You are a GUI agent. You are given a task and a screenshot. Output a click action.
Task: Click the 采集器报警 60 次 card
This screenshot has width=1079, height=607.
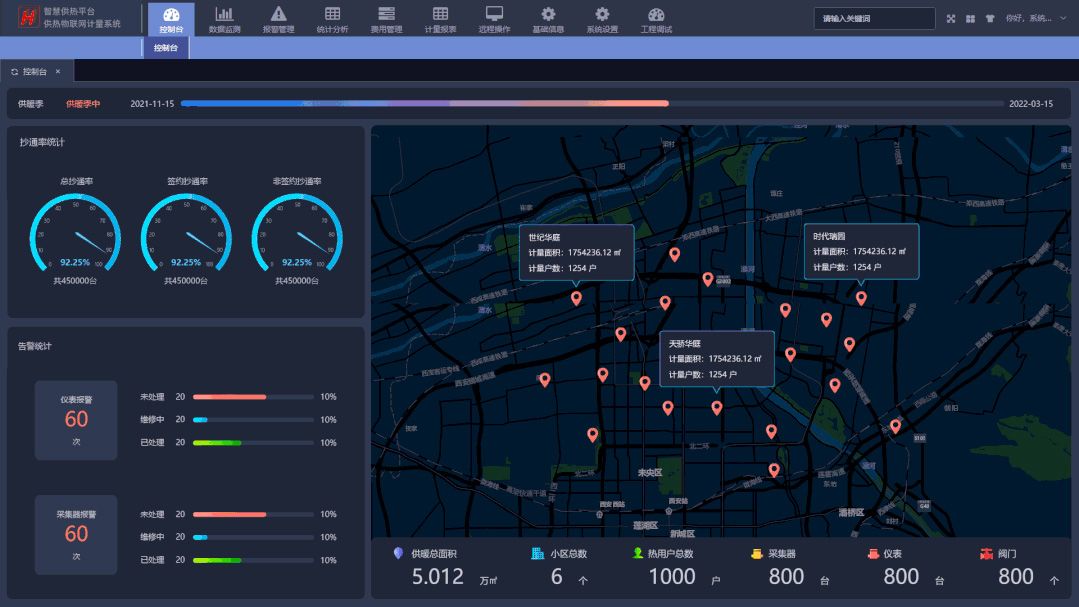[x=76, y=535]
